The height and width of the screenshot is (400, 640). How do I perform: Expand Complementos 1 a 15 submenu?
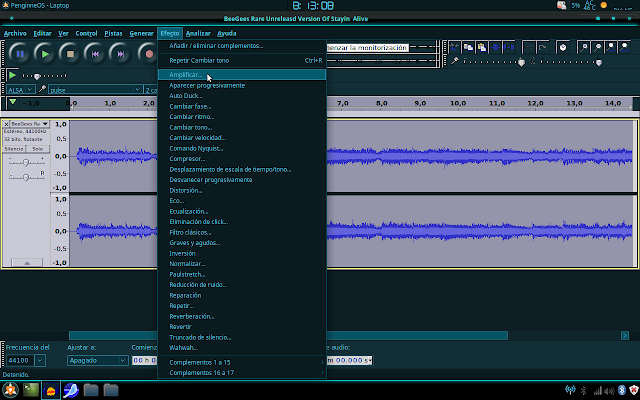242,362
